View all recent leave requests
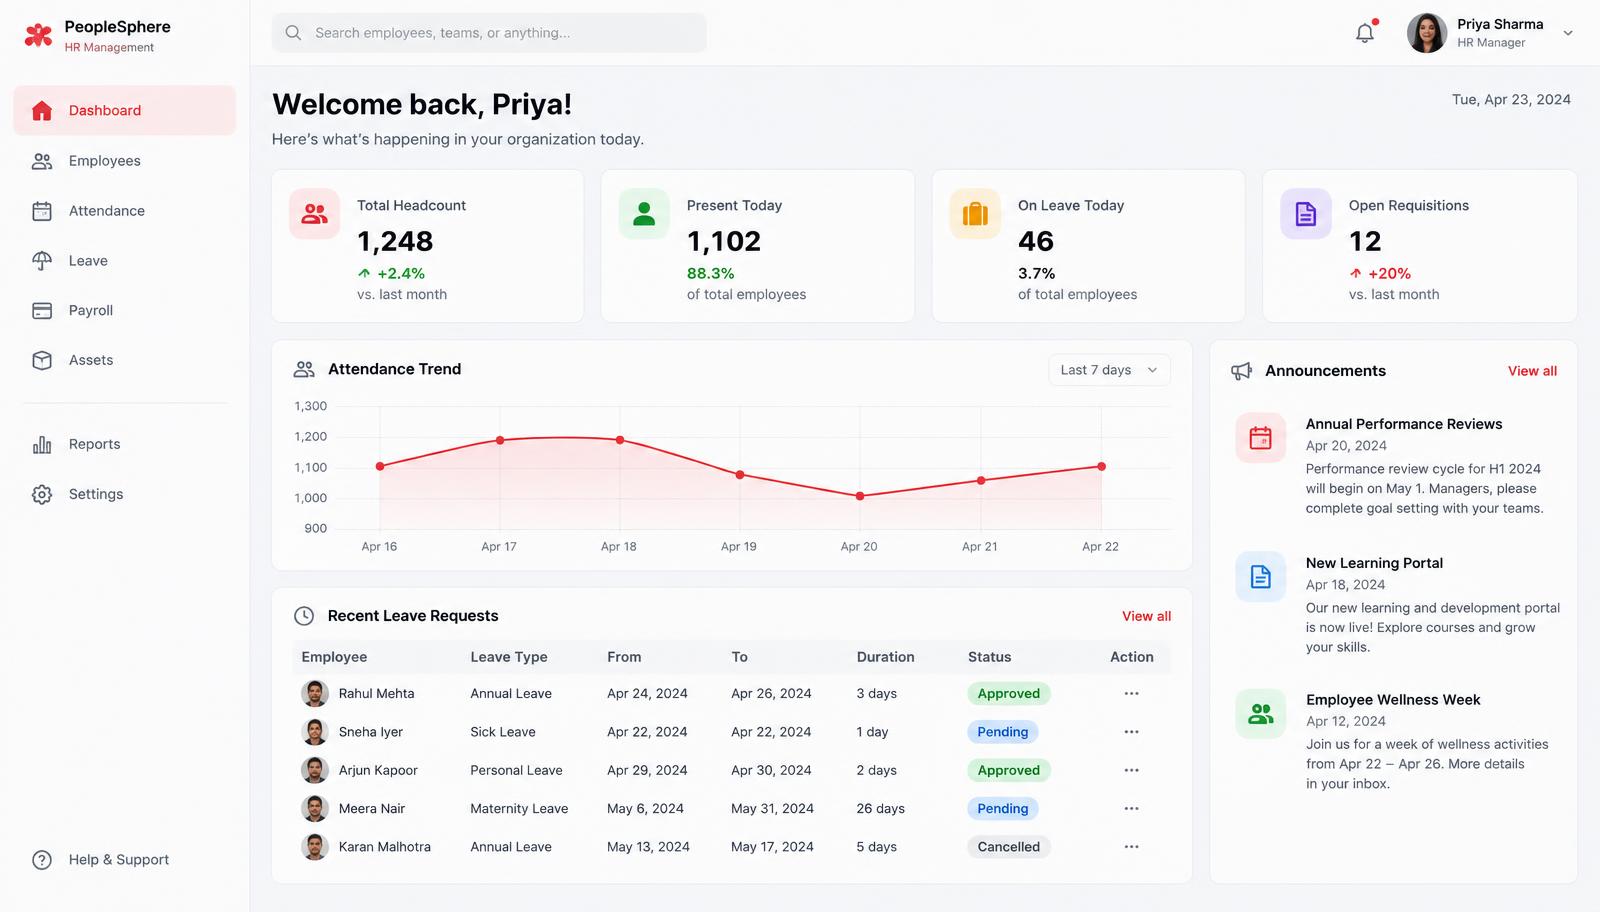The width and height of the screenshot is (1600, 912). tap(1146, 616)
